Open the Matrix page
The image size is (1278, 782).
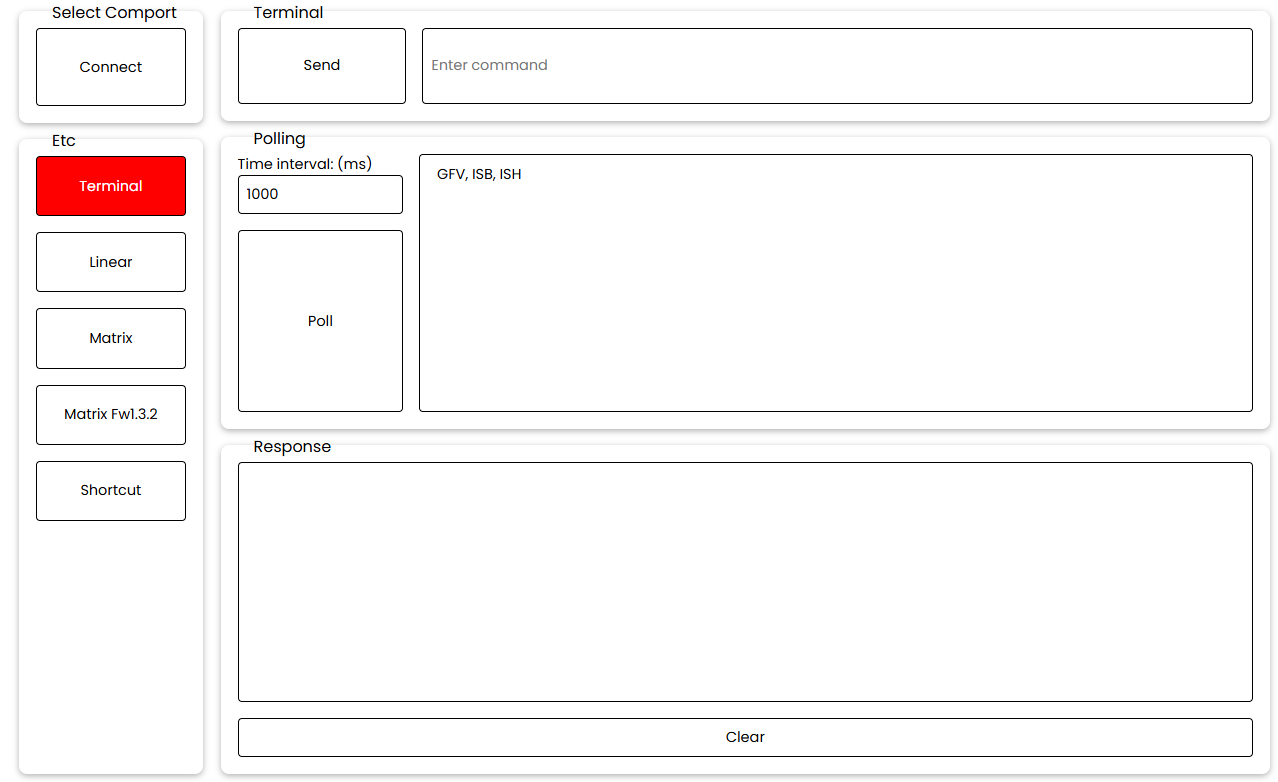pos(111,338)
